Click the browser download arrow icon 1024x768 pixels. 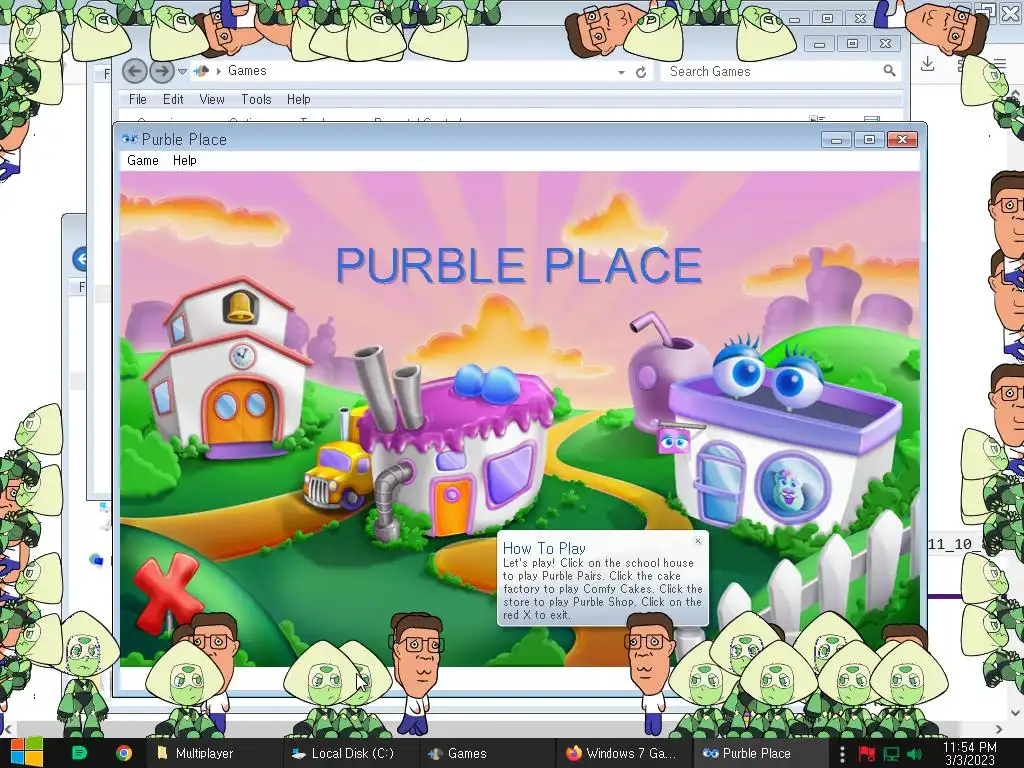coord(927,64)
